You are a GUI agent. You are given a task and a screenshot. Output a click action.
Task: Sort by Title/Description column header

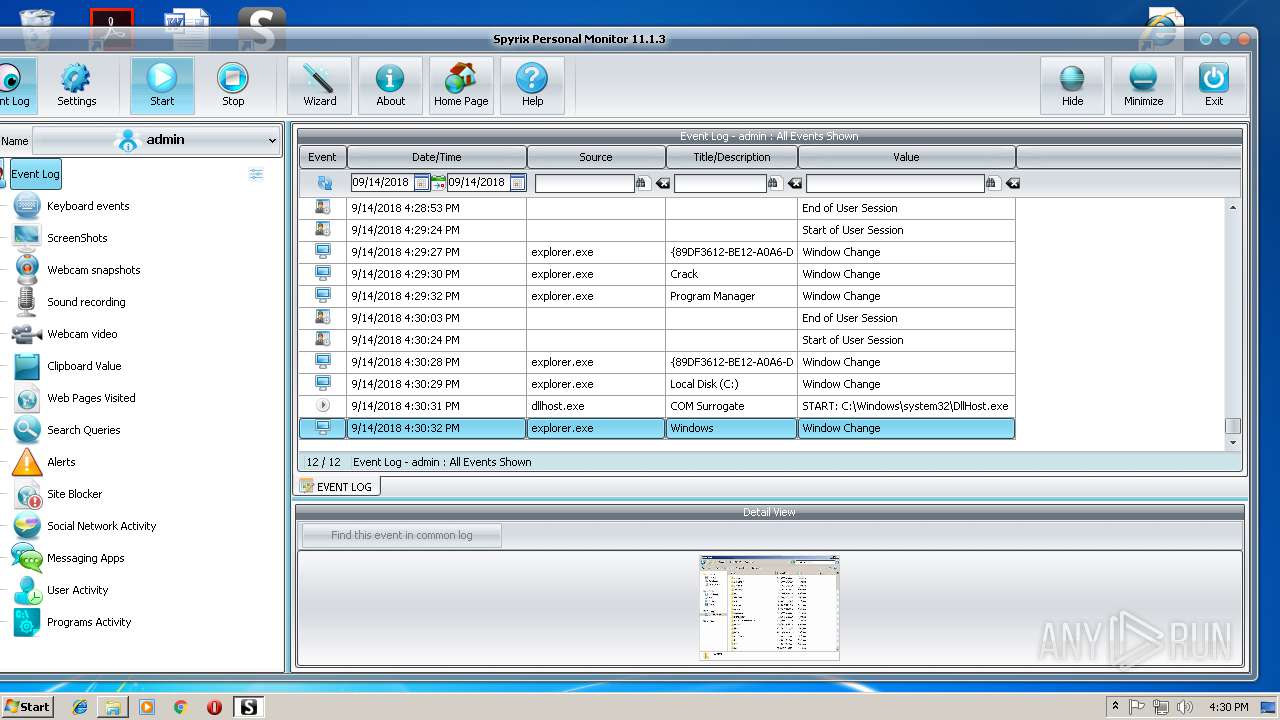tap(732, 157)
